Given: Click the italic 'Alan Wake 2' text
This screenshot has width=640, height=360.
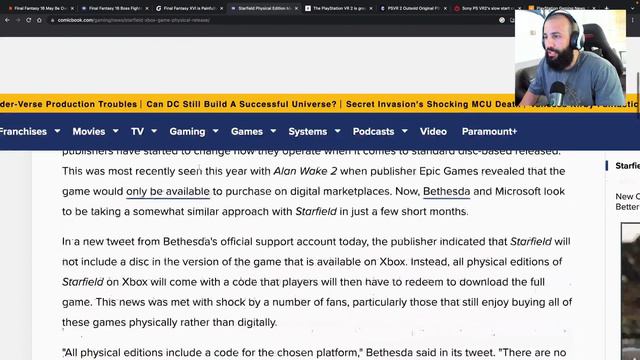Looking at the screenshot, I should click(x=305, y=171).
